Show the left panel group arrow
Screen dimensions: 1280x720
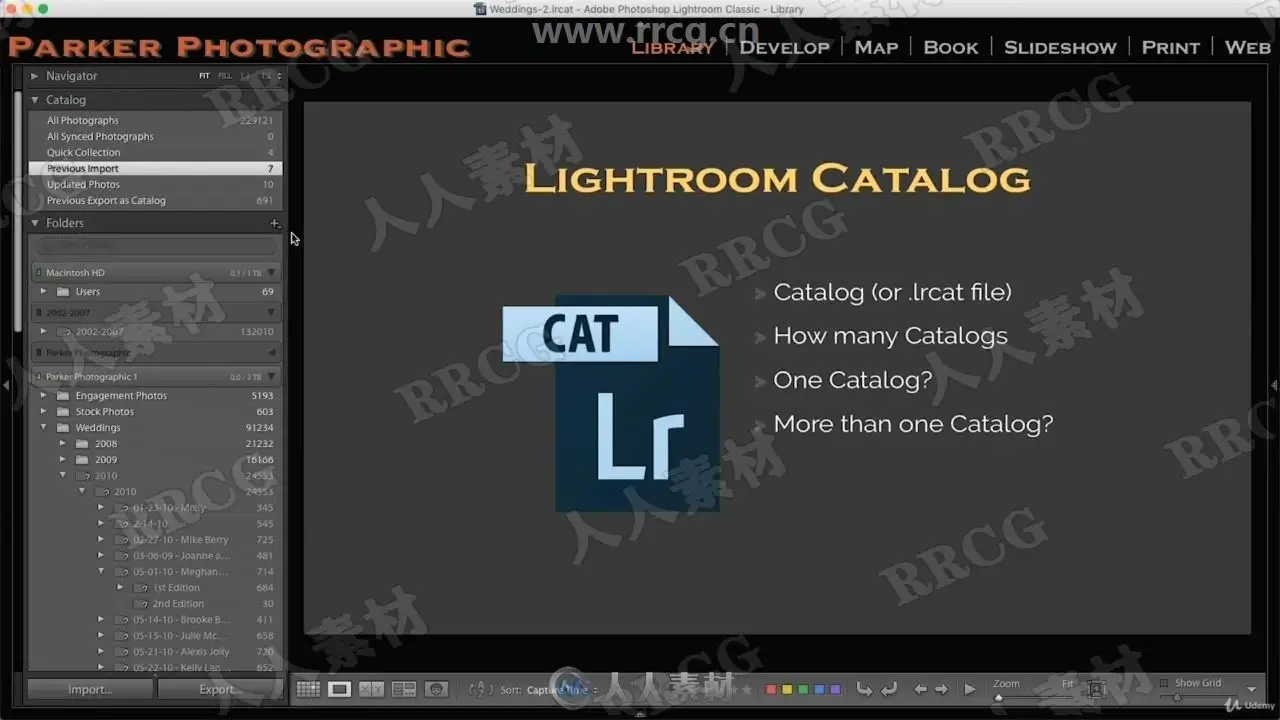tap(7, 385)
